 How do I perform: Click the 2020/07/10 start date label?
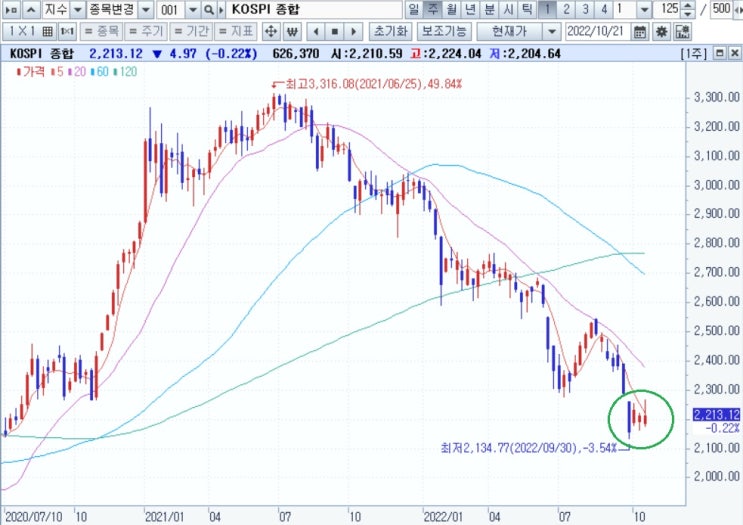(34, 516)
